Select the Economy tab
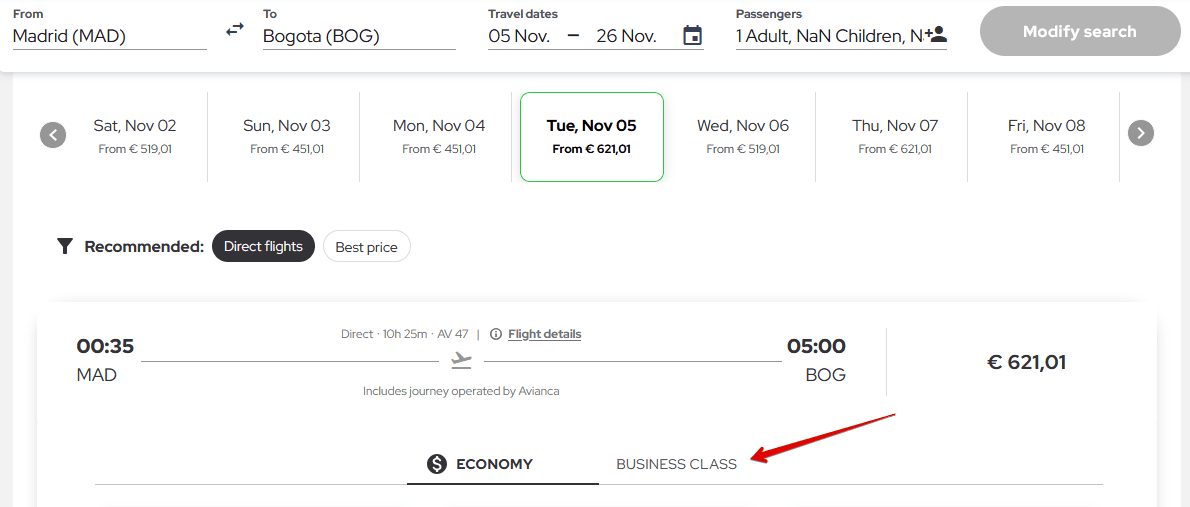Viewport: 1190px width, 507px height. [x=494, y=464]
